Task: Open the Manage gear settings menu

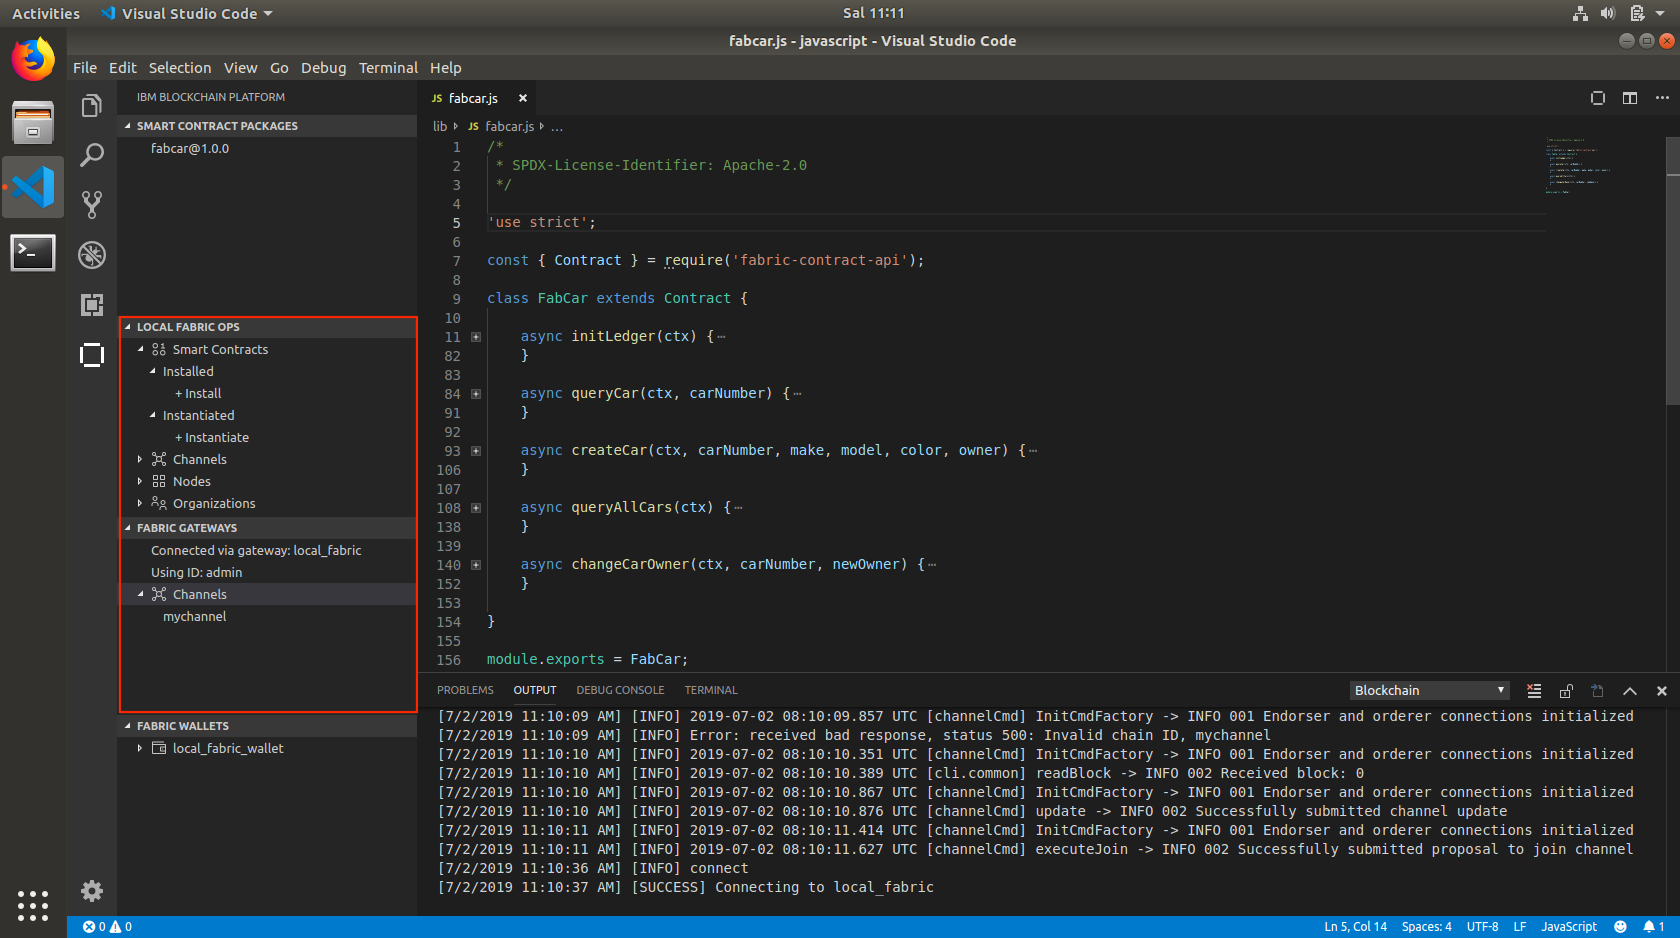Action: tap(91, 891)
